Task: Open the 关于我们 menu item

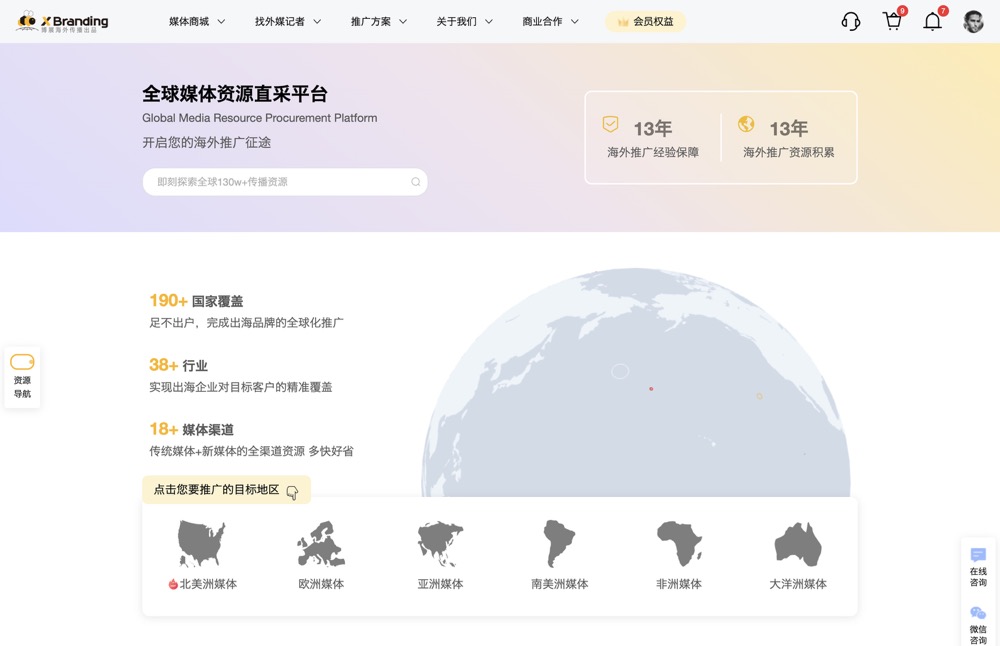Action: [x=457, y=20]
